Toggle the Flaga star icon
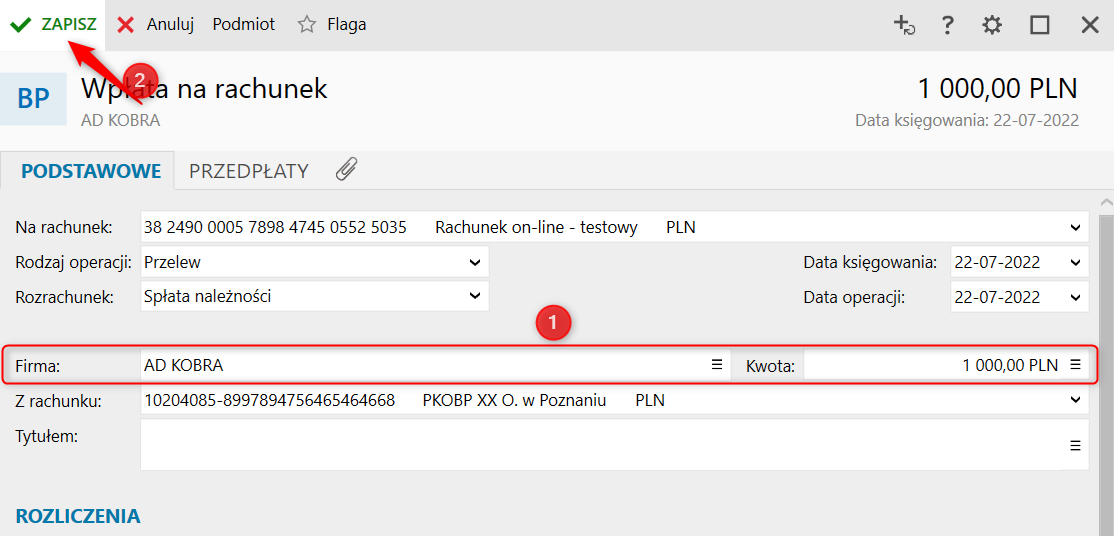 pos(306,25)
